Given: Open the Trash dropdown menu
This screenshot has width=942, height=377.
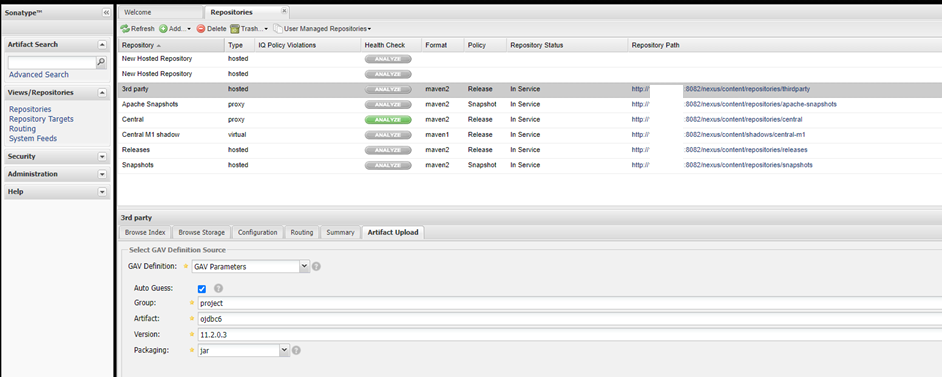Looking at the screenshot, I should coord(249,29).
